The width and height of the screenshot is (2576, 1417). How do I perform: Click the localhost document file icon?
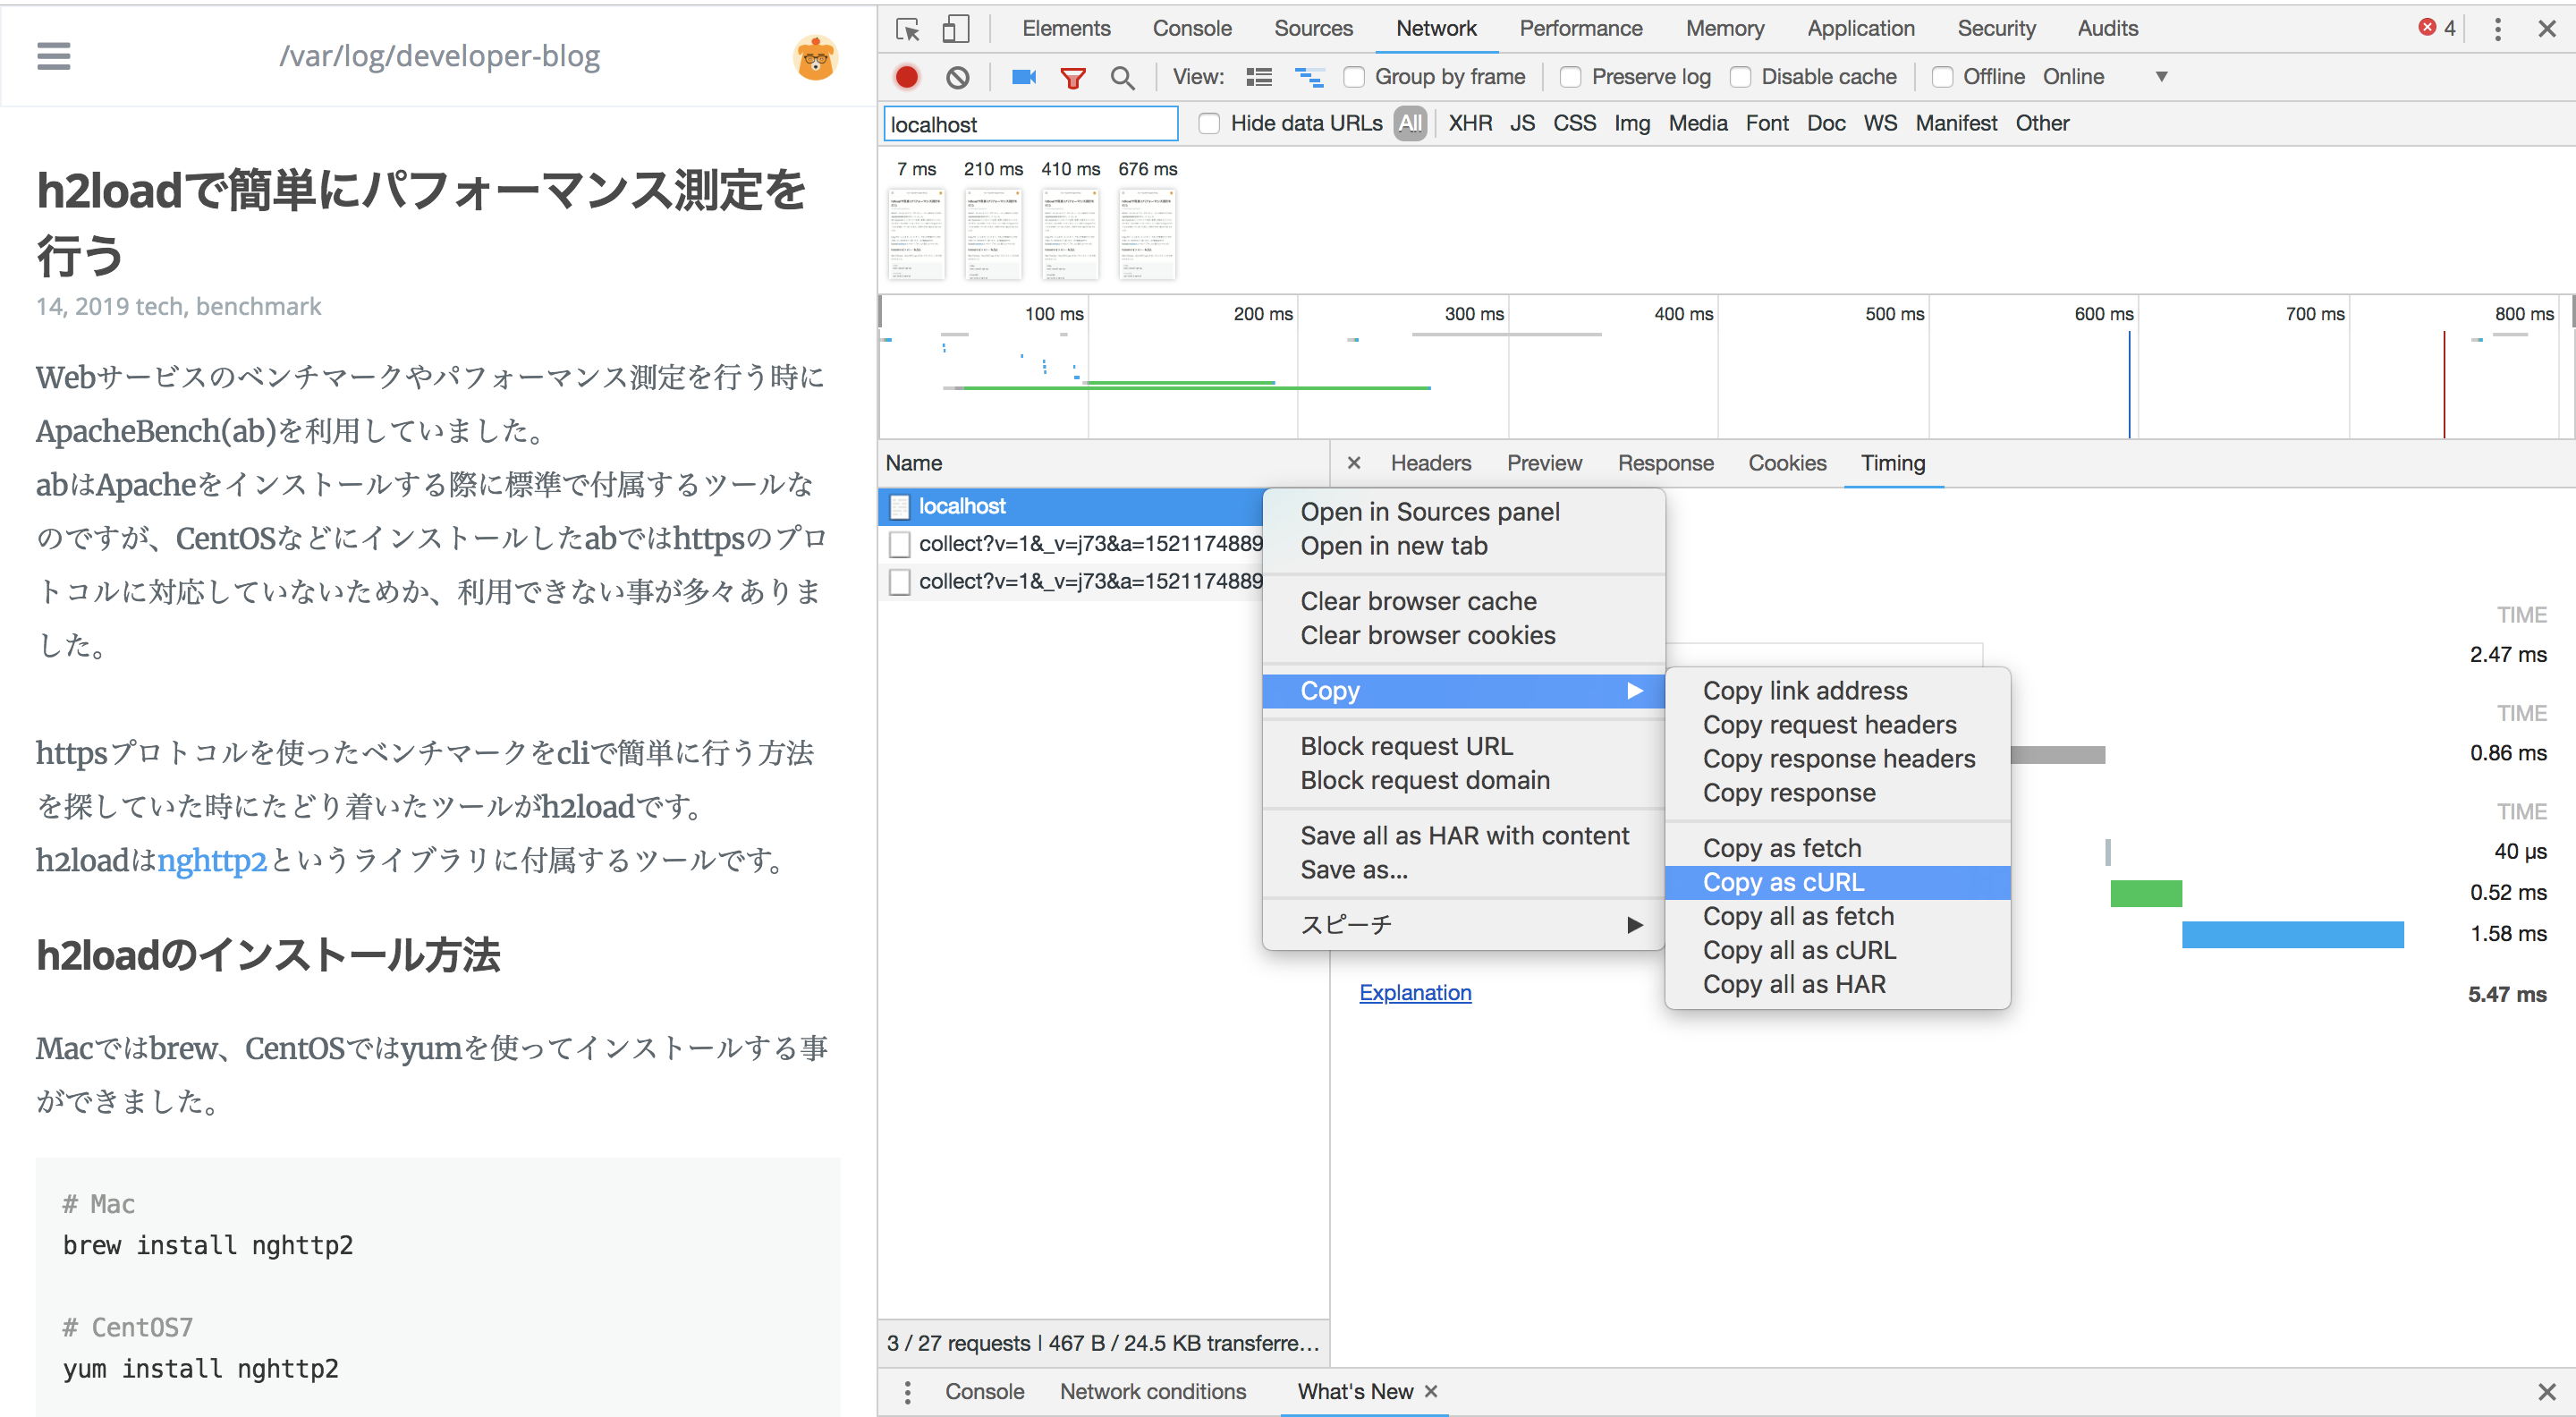click(x=899, y=506)
